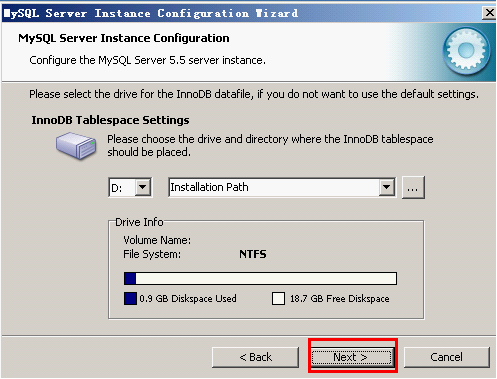The height and width of the screenshot is (379, 497).
Task: Click the wizard window title bar text
Action: [x=151, y=13]
